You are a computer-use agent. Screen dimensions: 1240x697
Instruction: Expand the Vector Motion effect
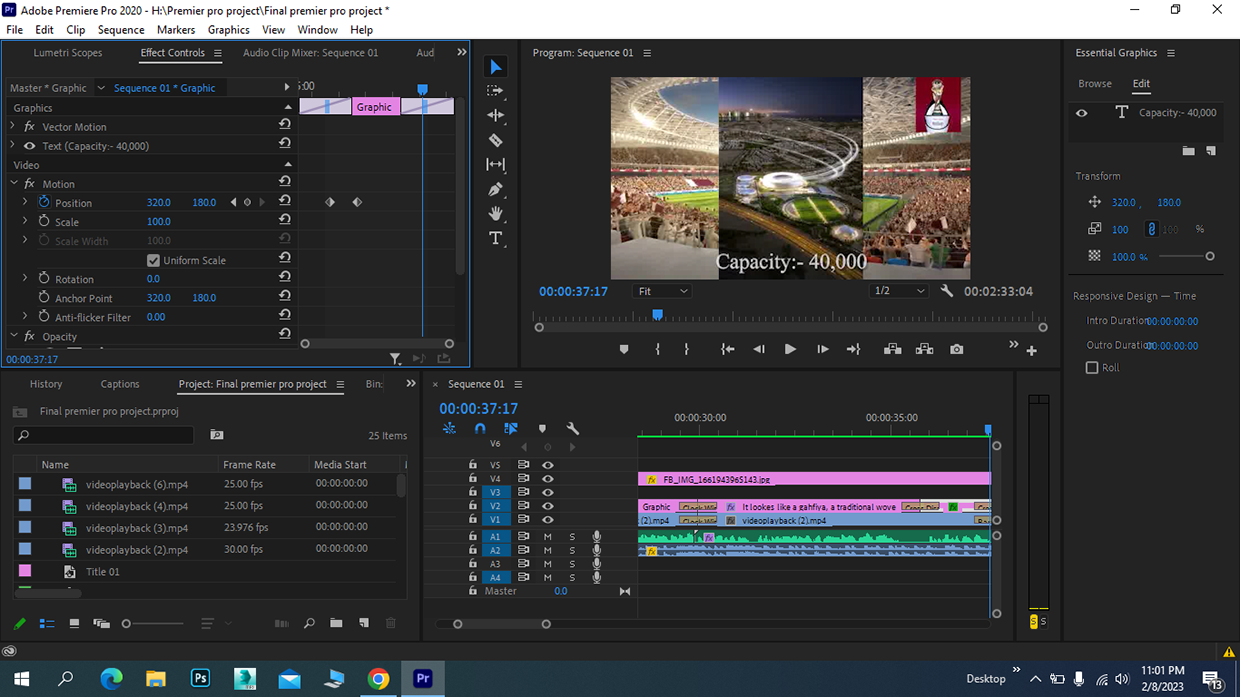(x=13, y=127)
